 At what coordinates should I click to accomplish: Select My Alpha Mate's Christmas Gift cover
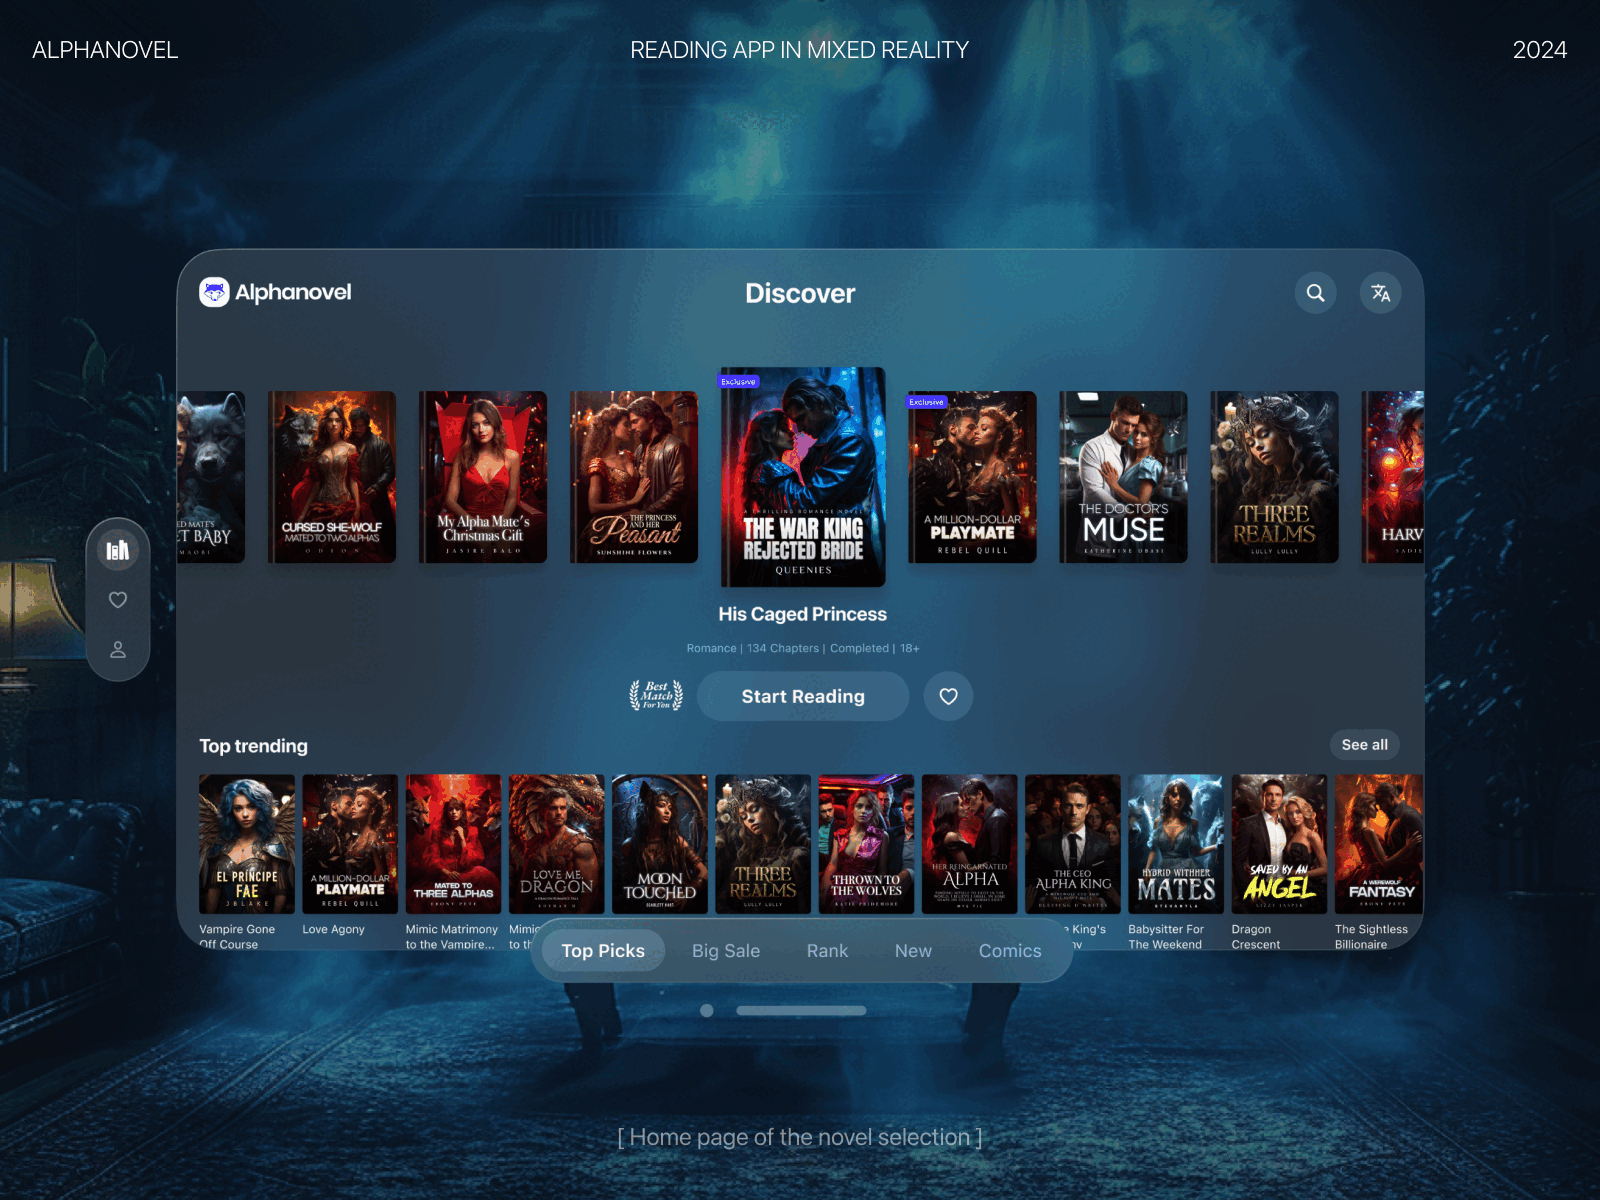[483, 477]
